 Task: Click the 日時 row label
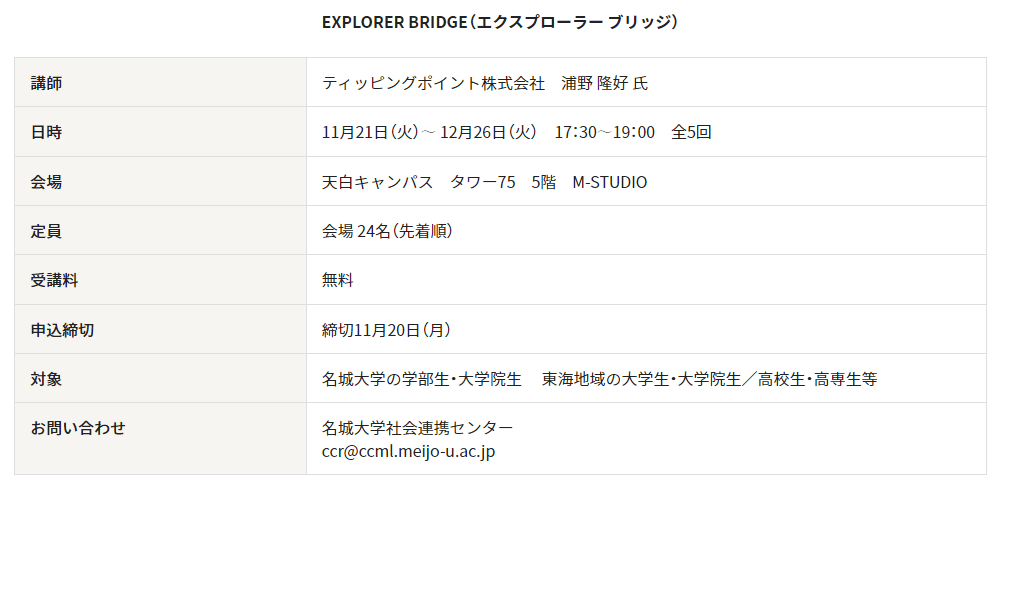(46, 132)
